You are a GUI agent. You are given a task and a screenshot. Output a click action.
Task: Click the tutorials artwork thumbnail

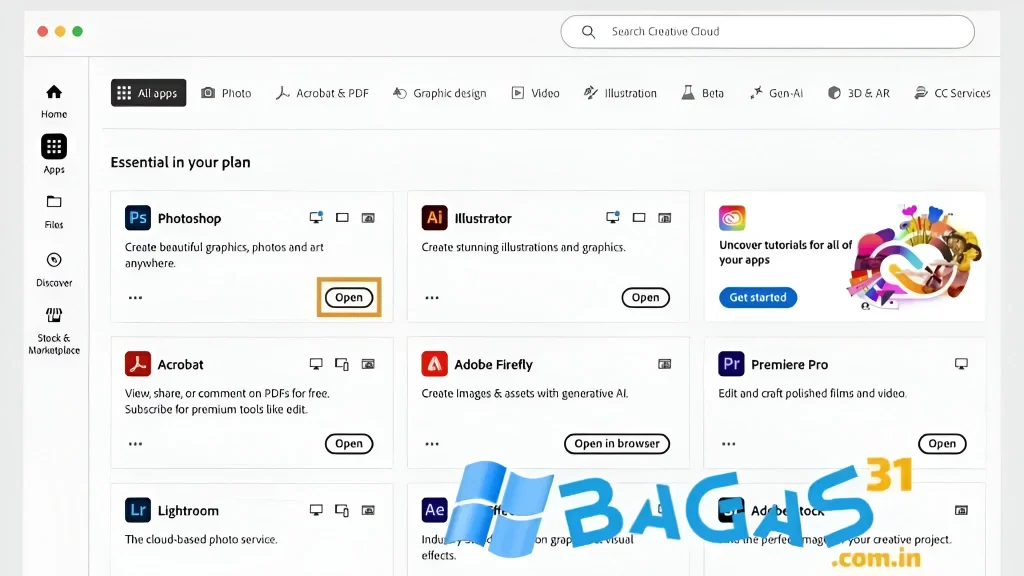coord(914,257)
